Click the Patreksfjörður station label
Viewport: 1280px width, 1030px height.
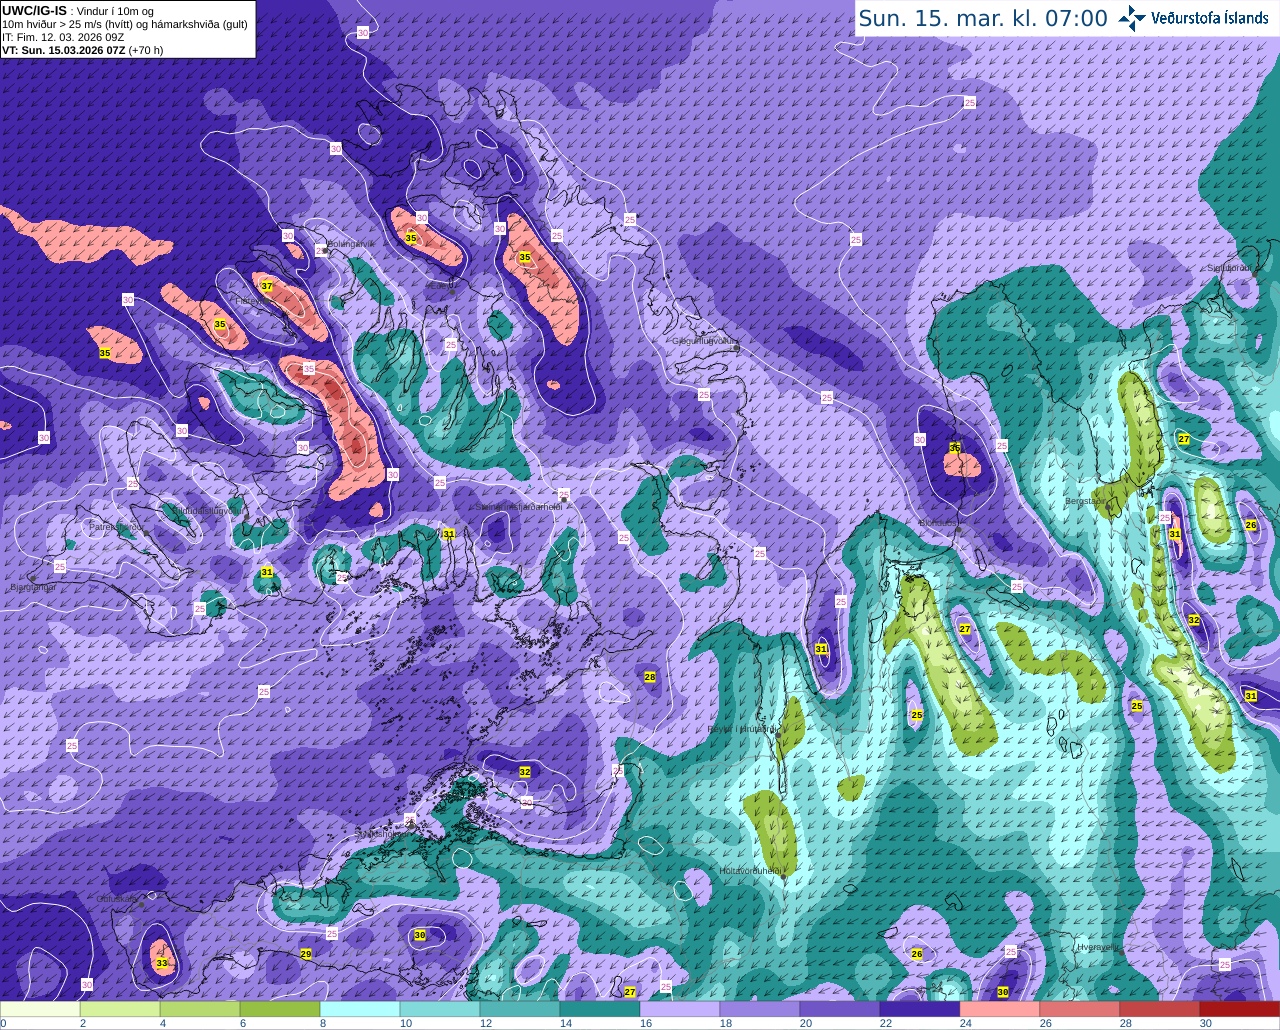point(117,526)
